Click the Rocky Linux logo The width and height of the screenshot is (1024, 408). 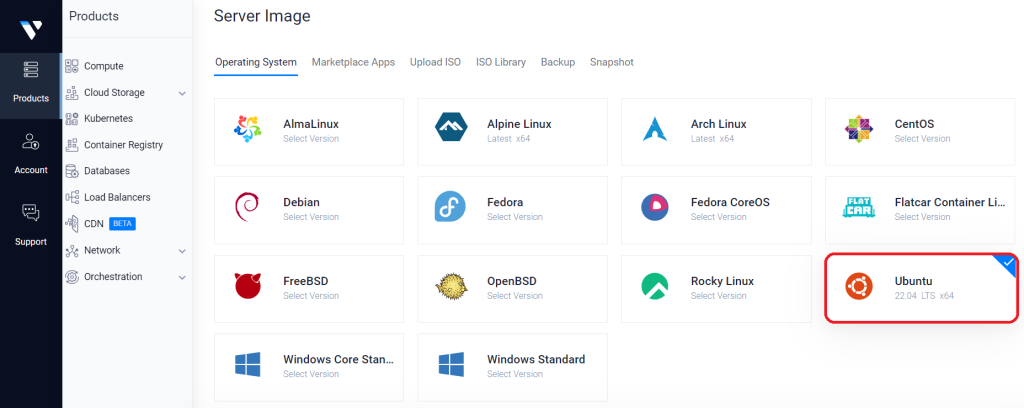[654, 286]
